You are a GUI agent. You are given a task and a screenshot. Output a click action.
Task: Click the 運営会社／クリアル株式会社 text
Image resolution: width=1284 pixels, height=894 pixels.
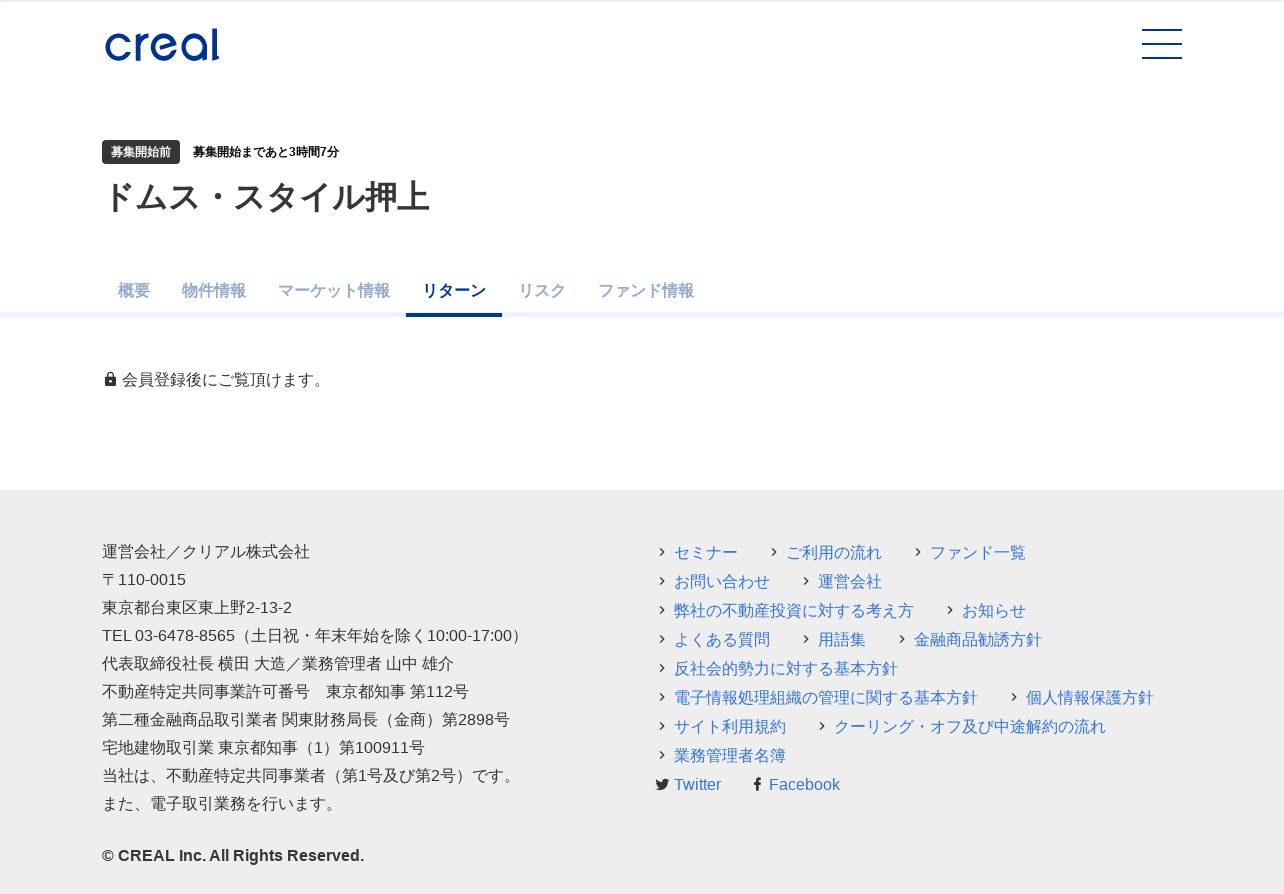(x=206, y=552)
